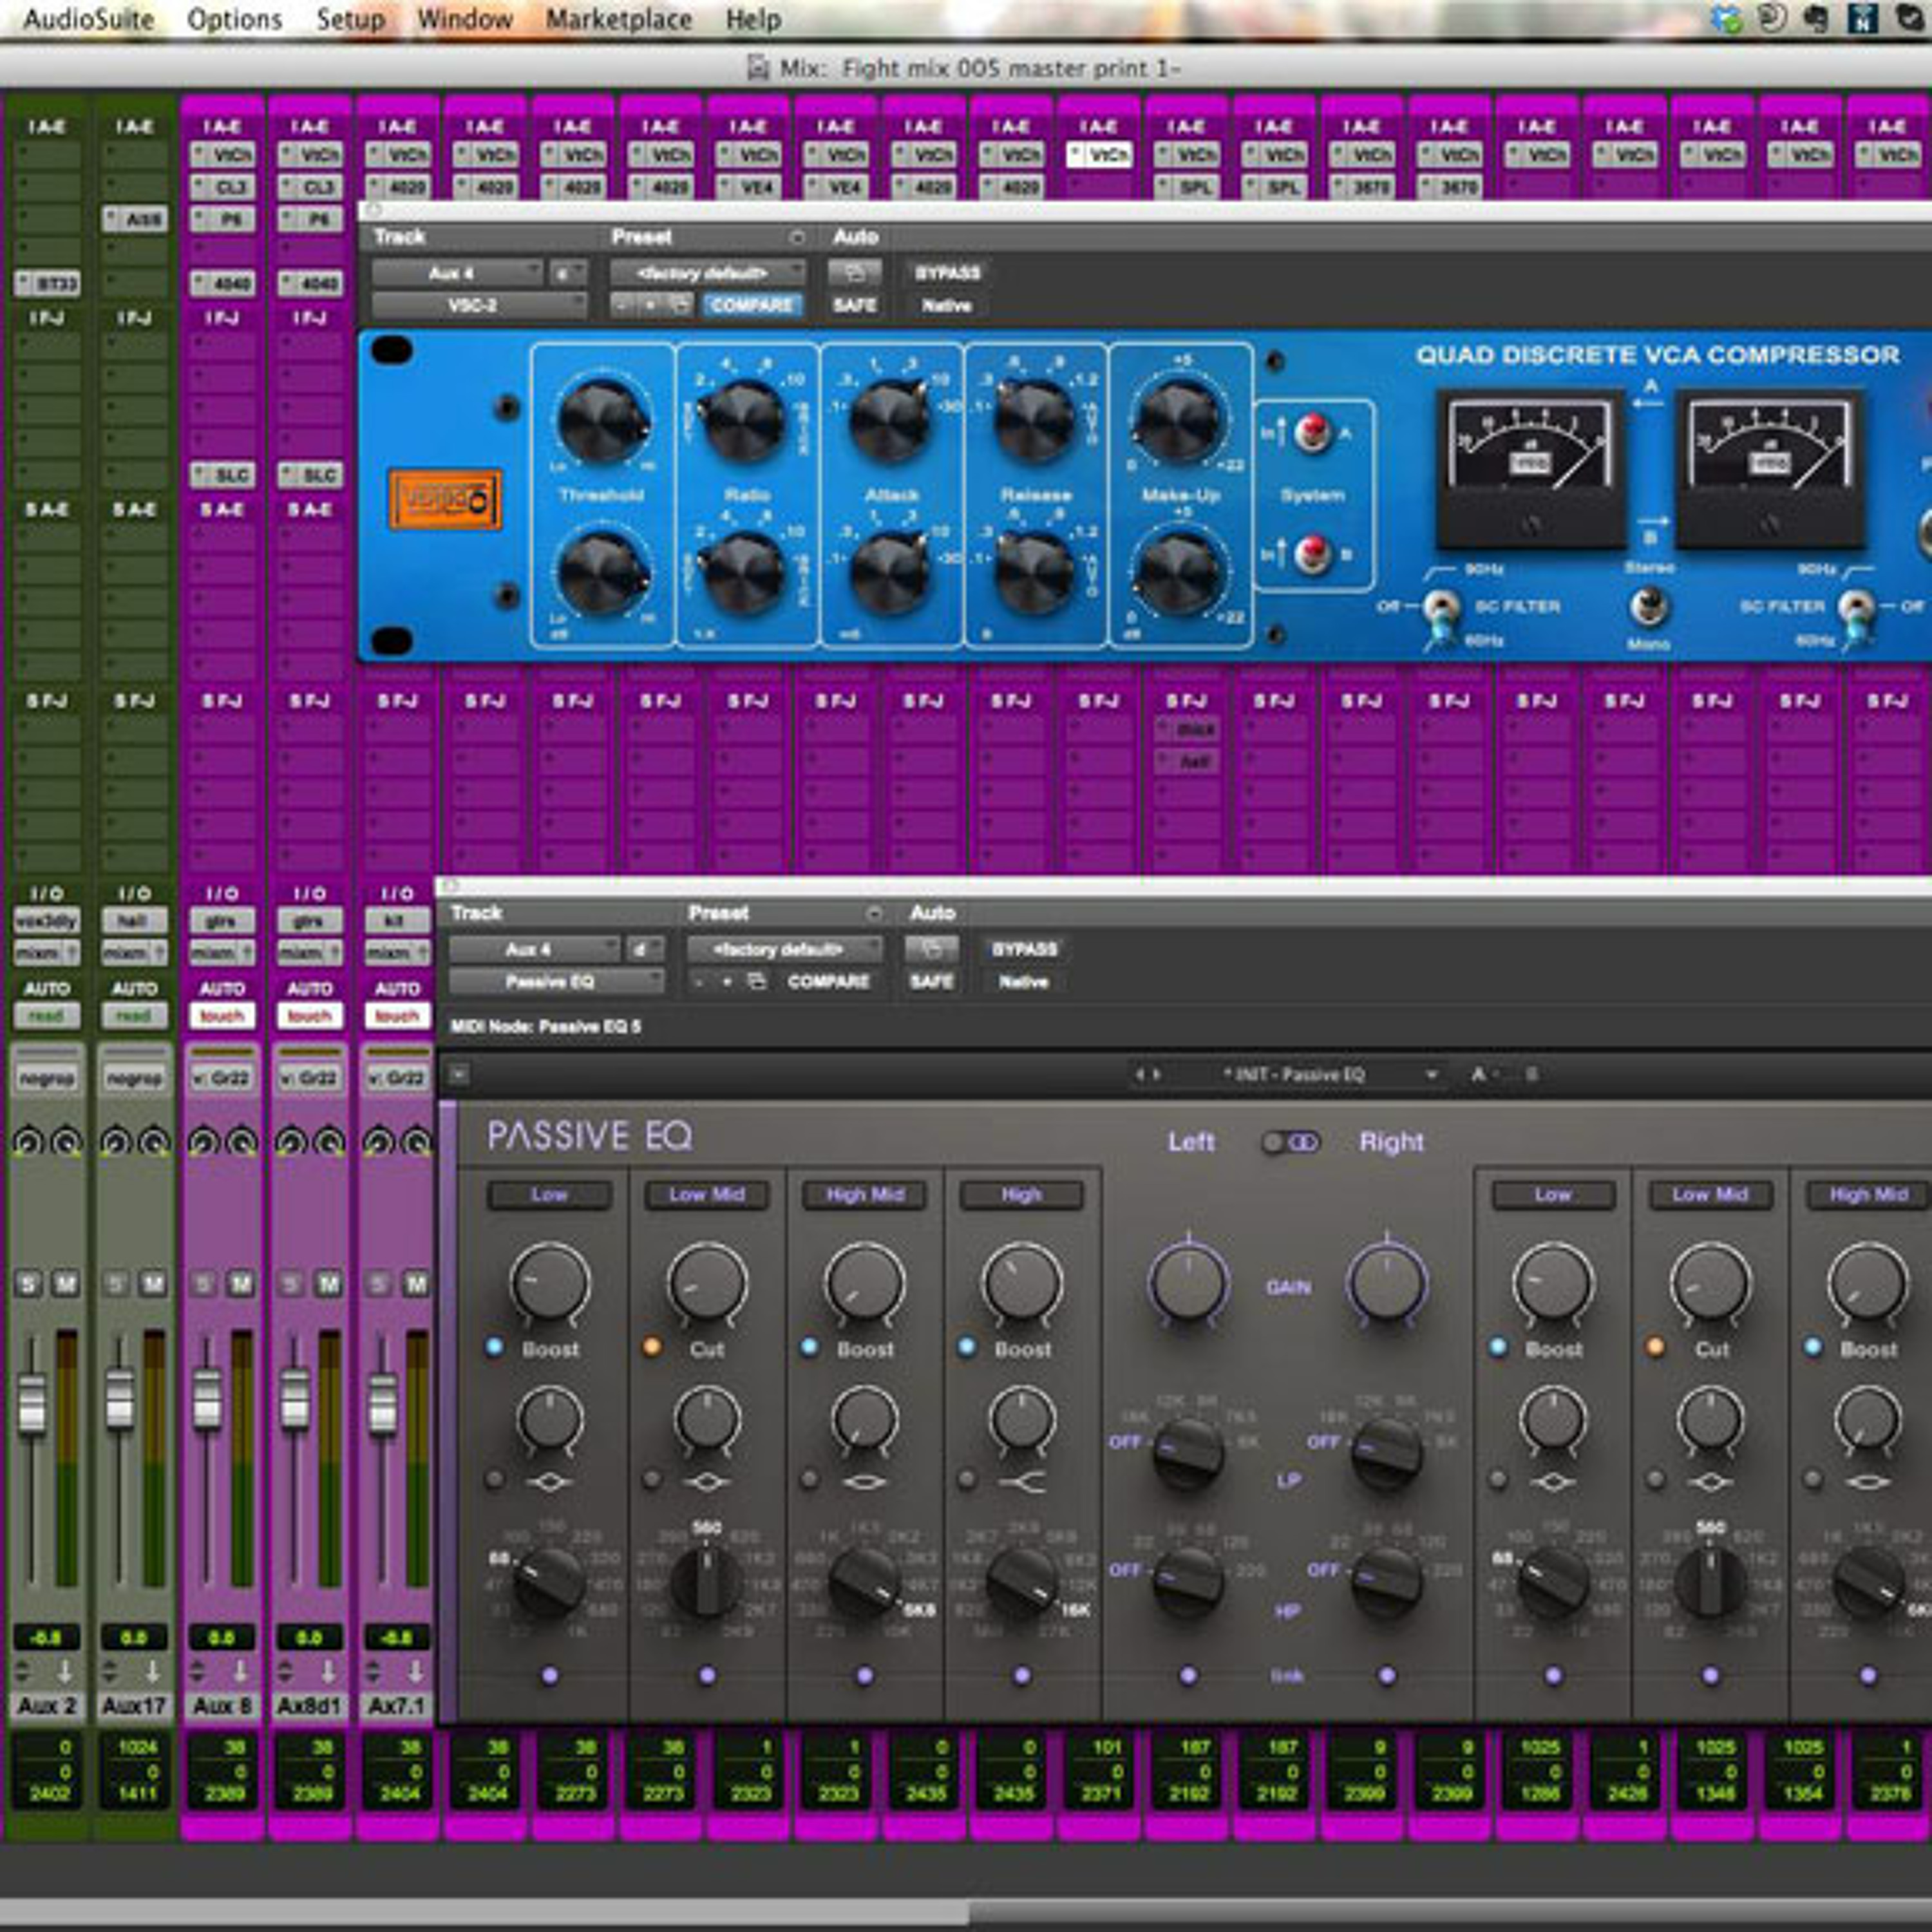Screen dimensions: 1932x1932
Task: Click the left channel High Mid band button
Action: click(x=864, y=1195)
